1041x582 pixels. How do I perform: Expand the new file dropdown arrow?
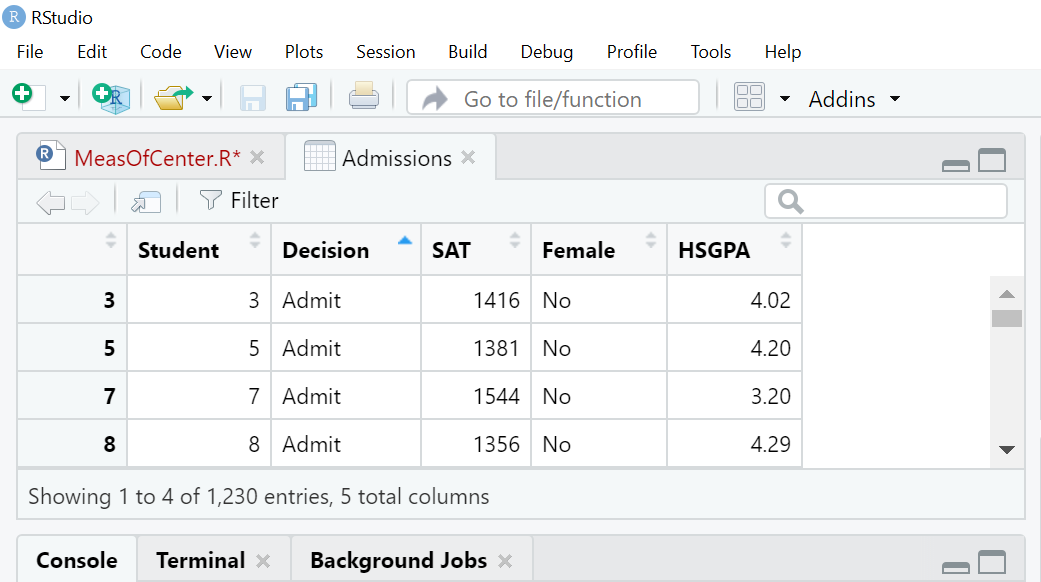[63, 97]
